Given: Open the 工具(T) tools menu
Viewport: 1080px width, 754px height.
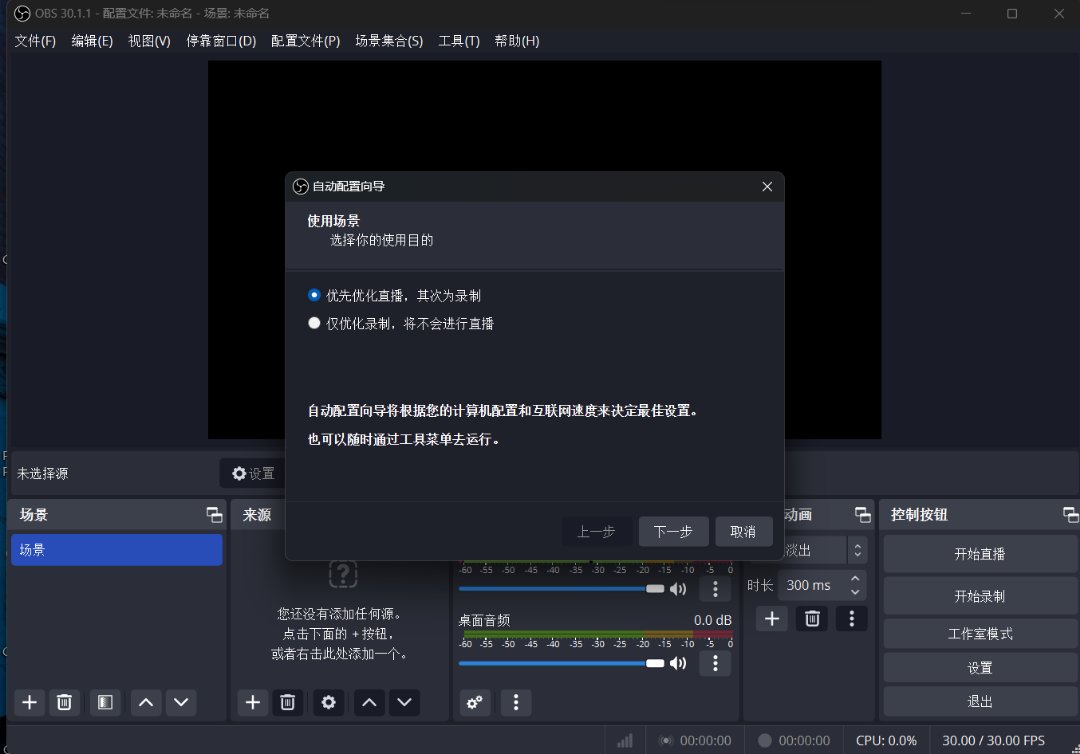Looking at the screenshot, I should click(x=458, y=41).
